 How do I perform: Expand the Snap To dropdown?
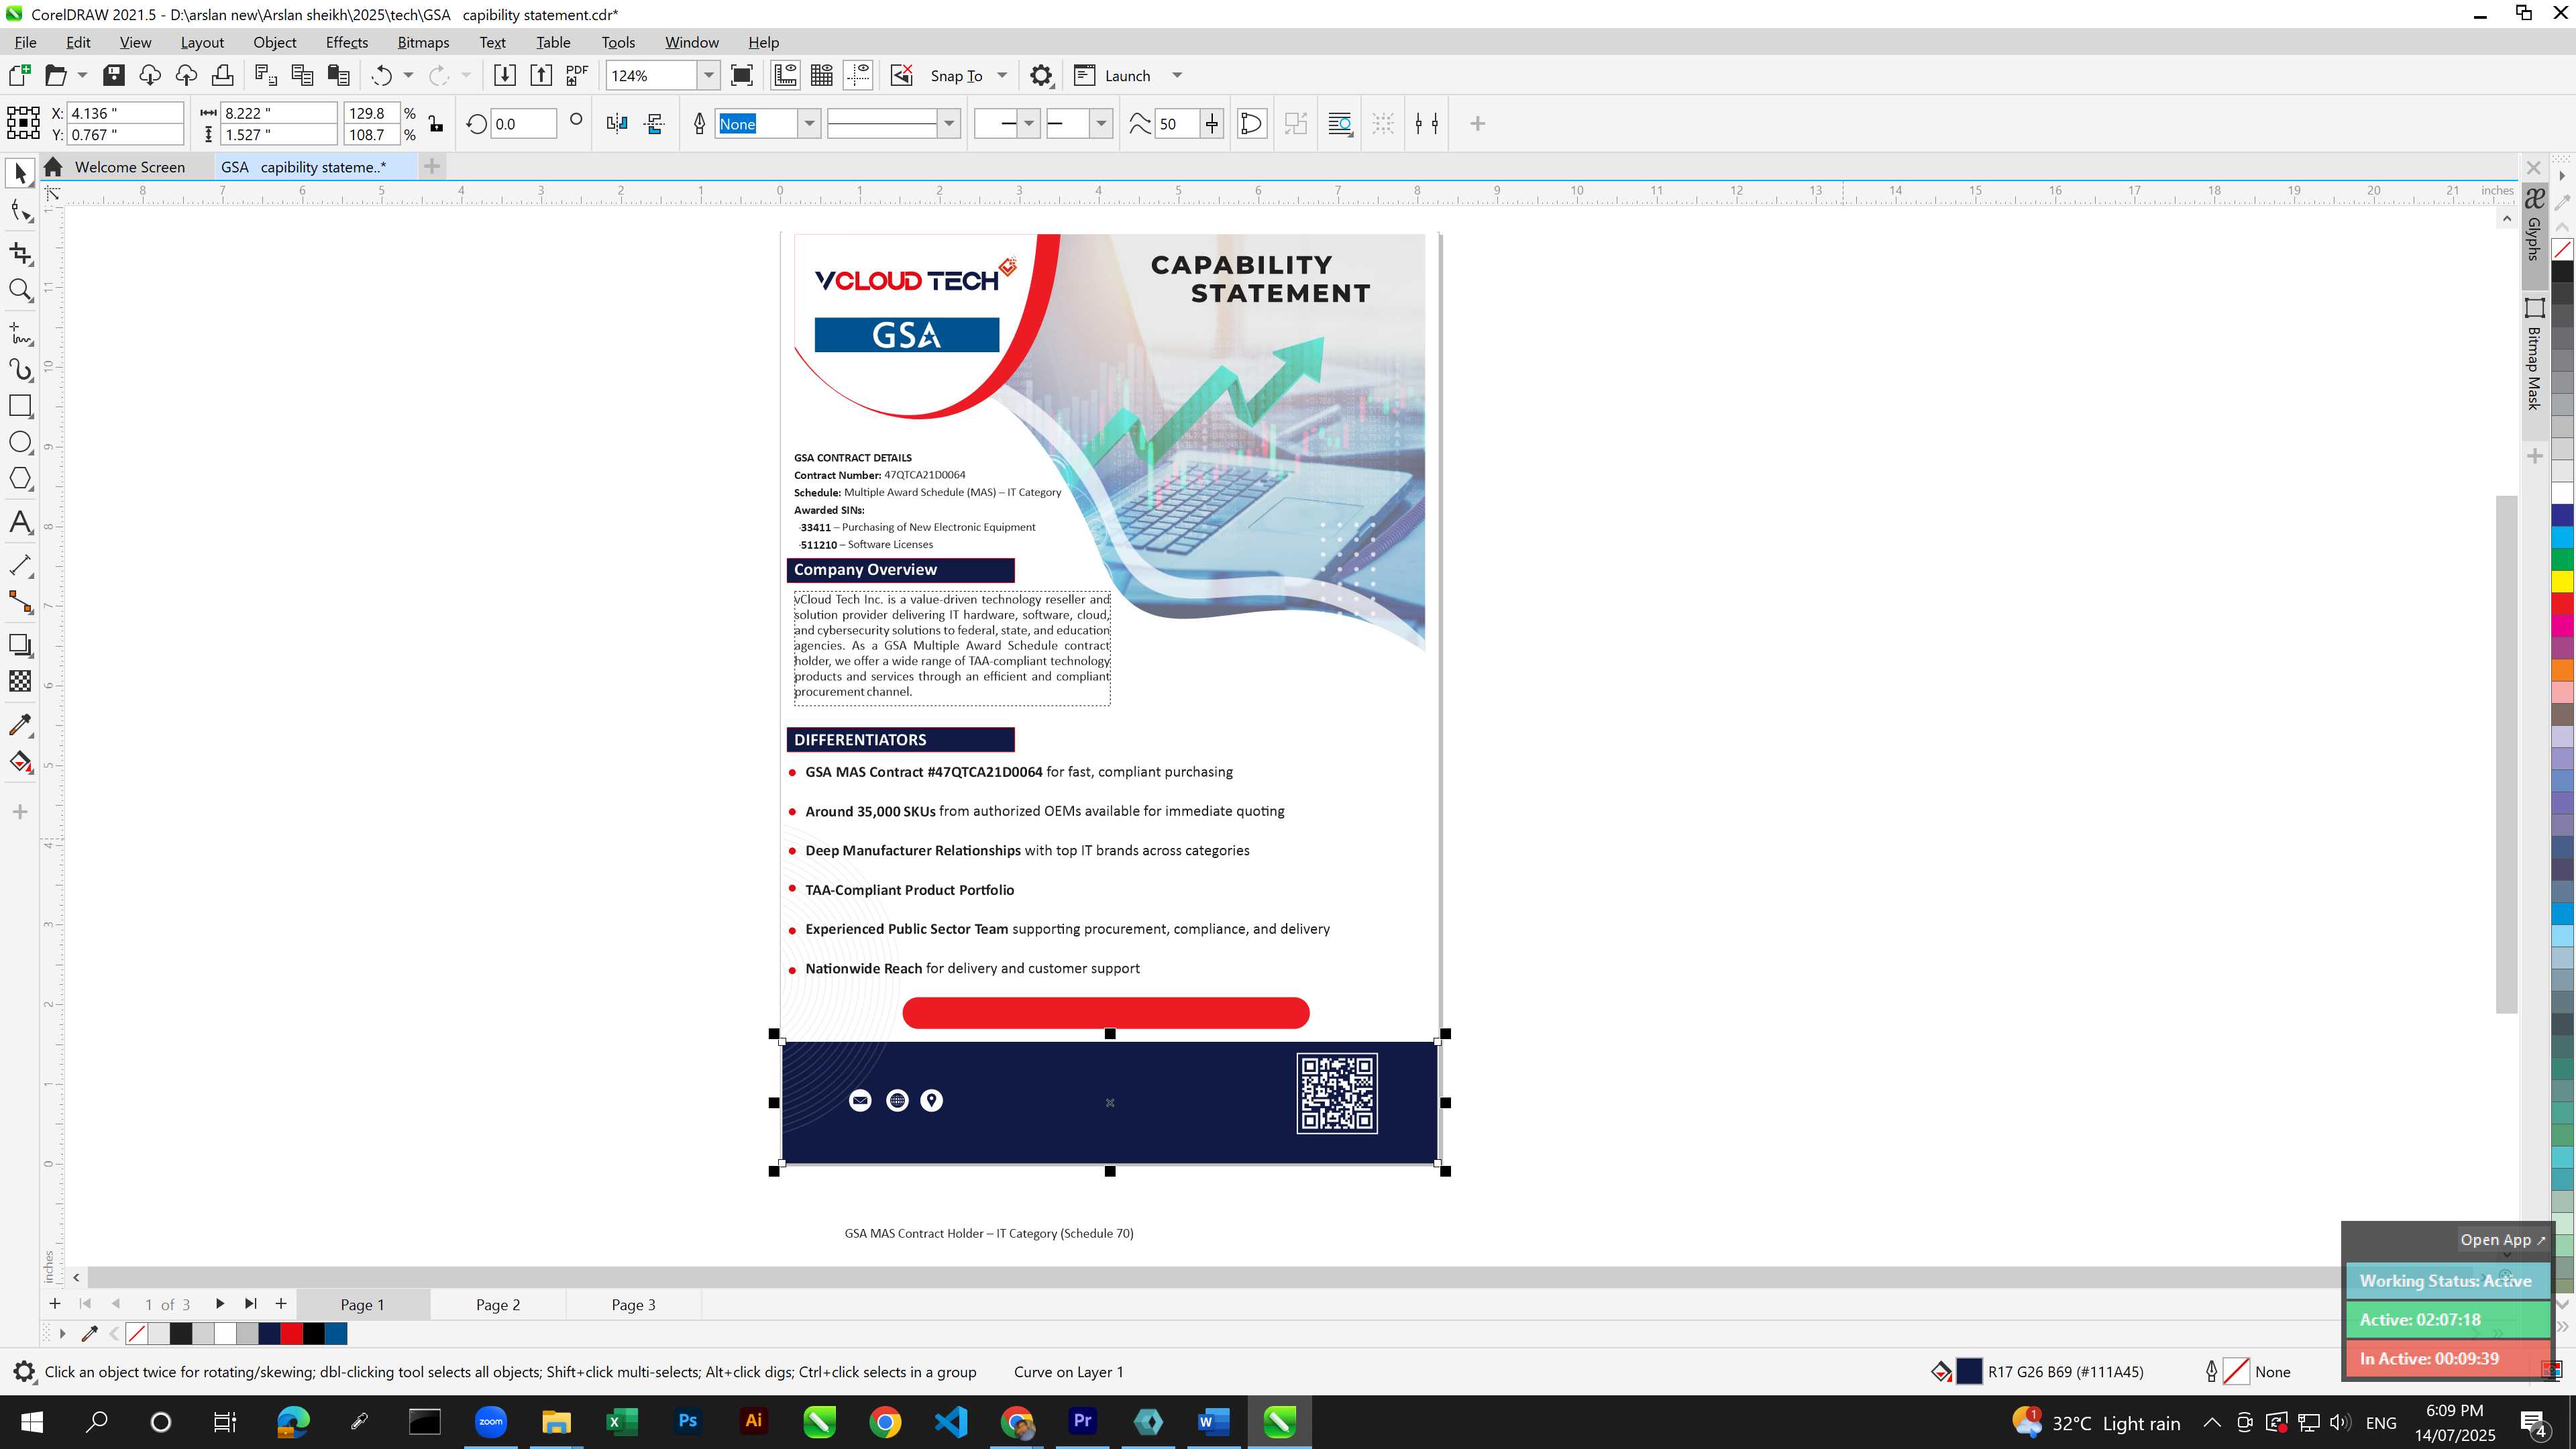tap(1002, 76)
